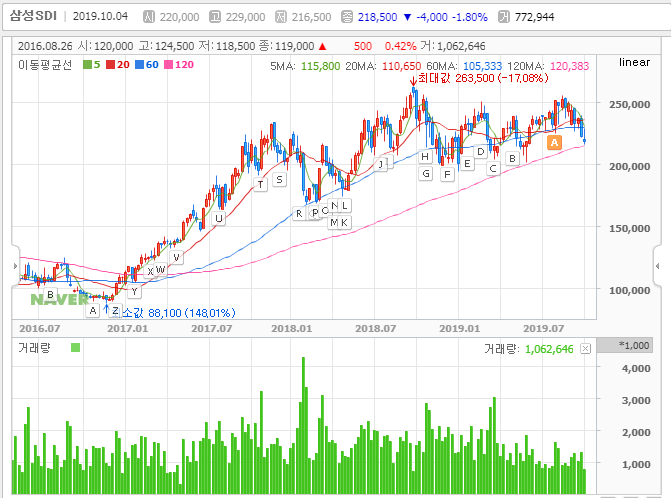The width and height of the screenshot is (671, 498).
Task: Click the F event marker
Action: pyautogui.click(x=447, y=174)
